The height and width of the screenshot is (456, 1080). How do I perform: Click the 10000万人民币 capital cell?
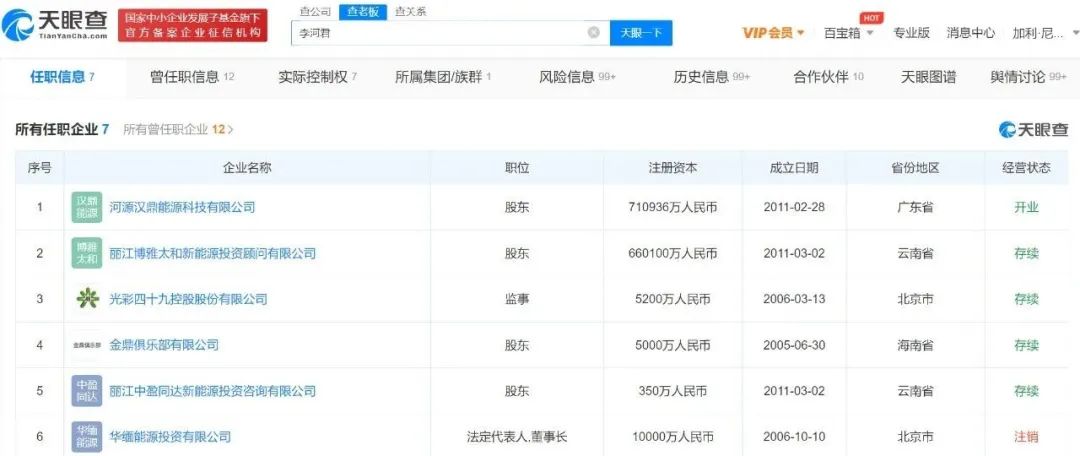673,437
